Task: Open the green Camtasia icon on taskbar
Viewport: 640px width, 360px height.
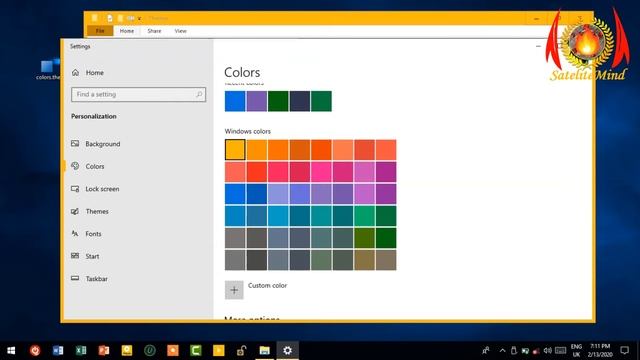Action: coord(196,350)
